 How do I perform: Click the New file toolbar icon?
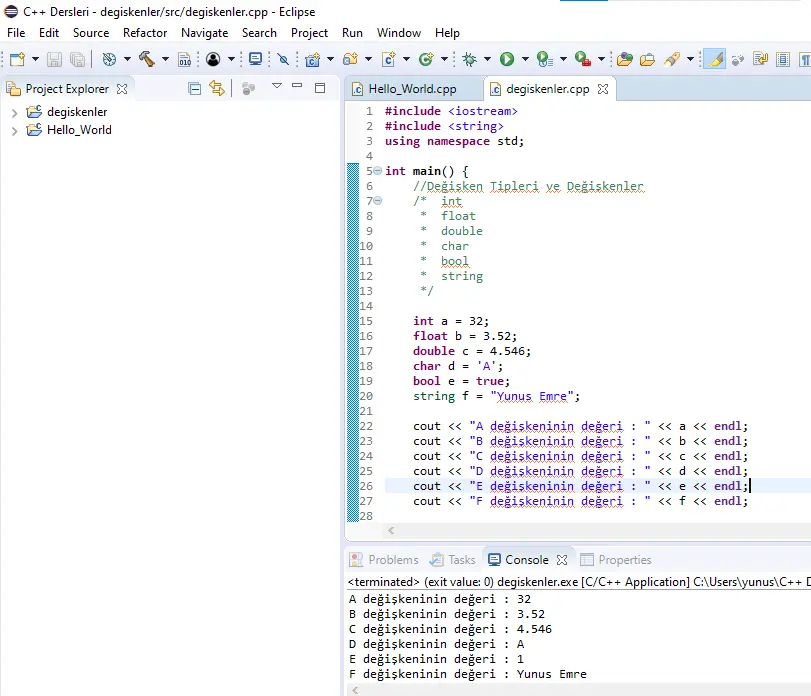[x=17, y=60]
